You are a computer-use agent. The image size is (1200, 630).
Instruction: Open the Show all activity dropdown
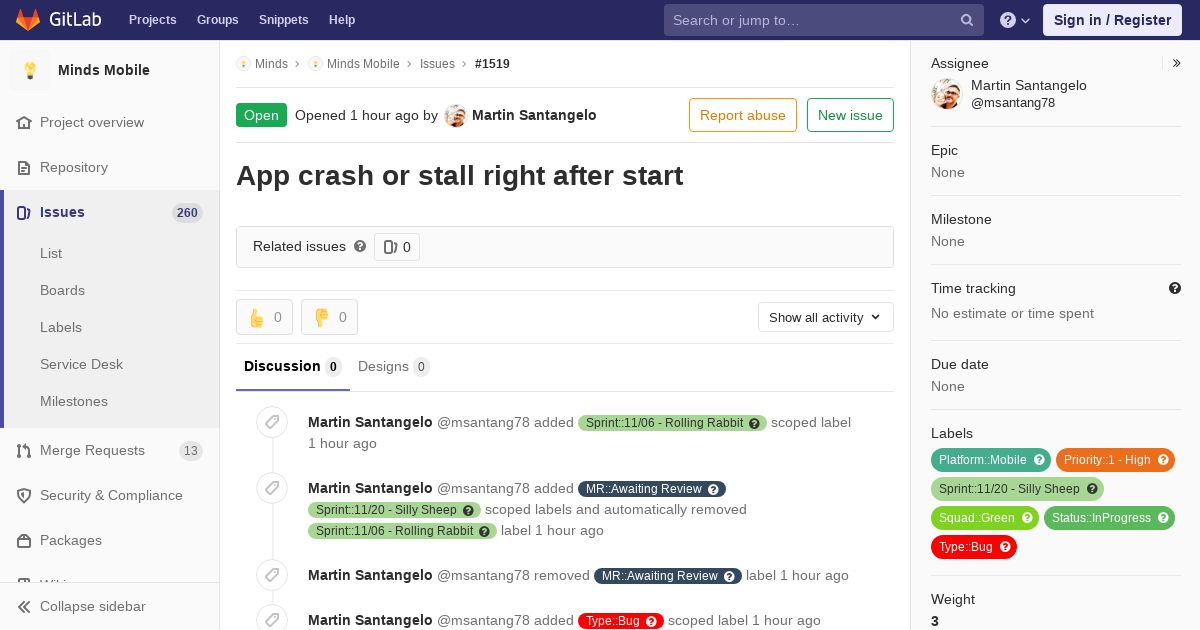(826, 317)
